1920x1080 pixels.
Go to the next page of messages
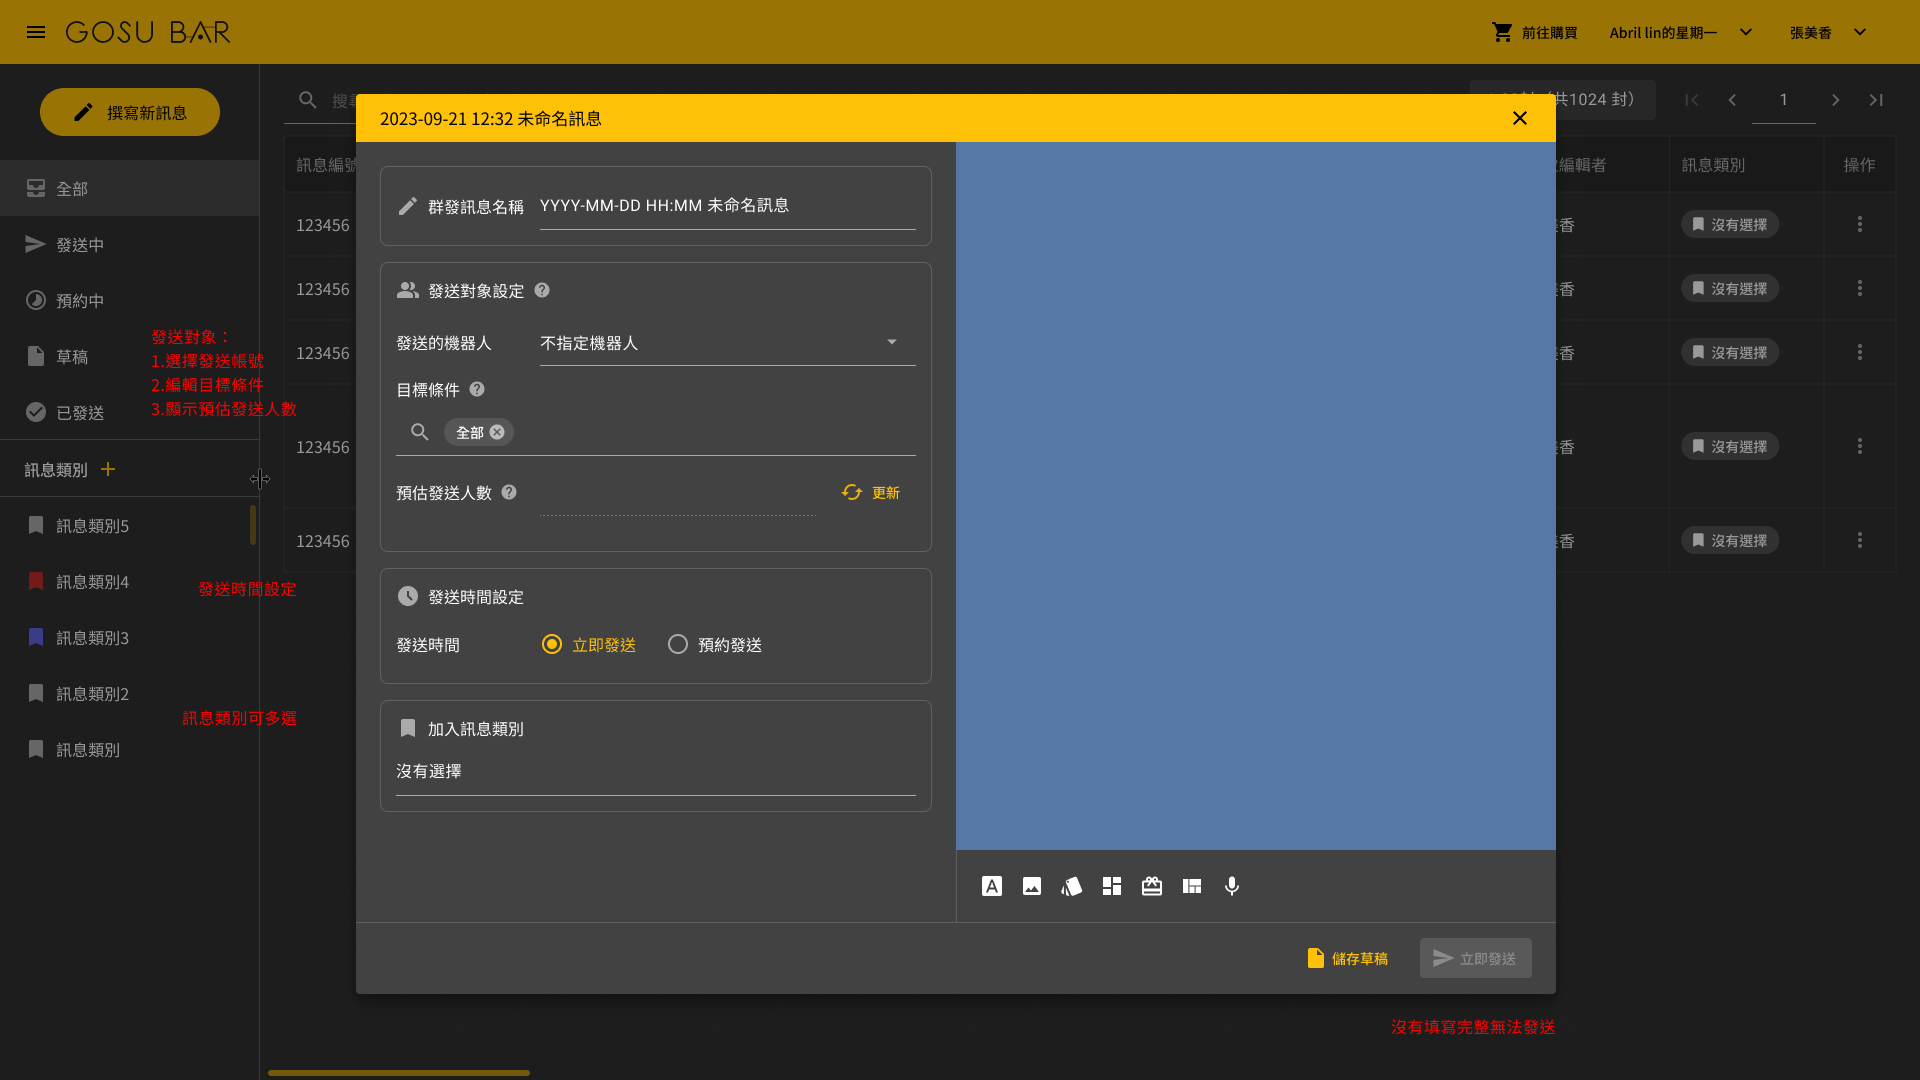[1836, 100]
